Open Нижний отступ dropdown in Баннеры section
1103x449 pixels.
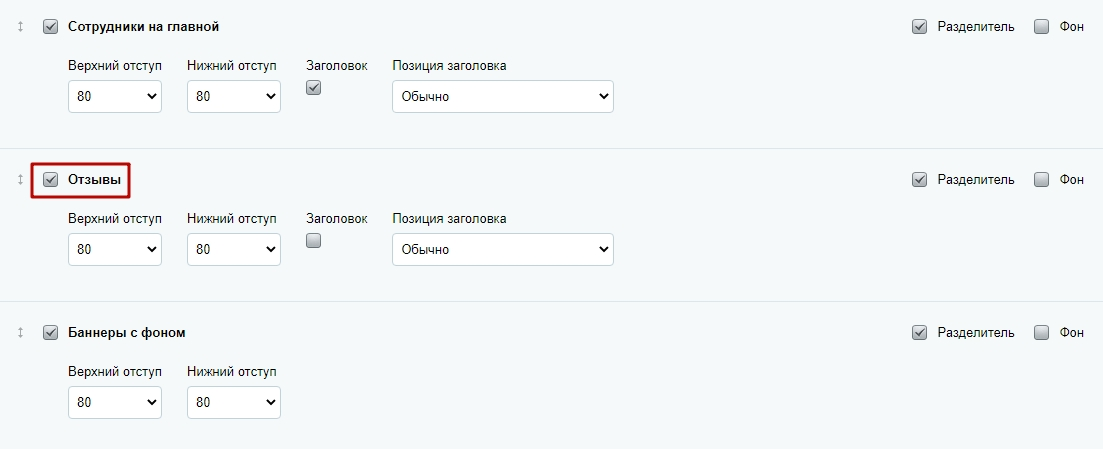coord(233,403)
